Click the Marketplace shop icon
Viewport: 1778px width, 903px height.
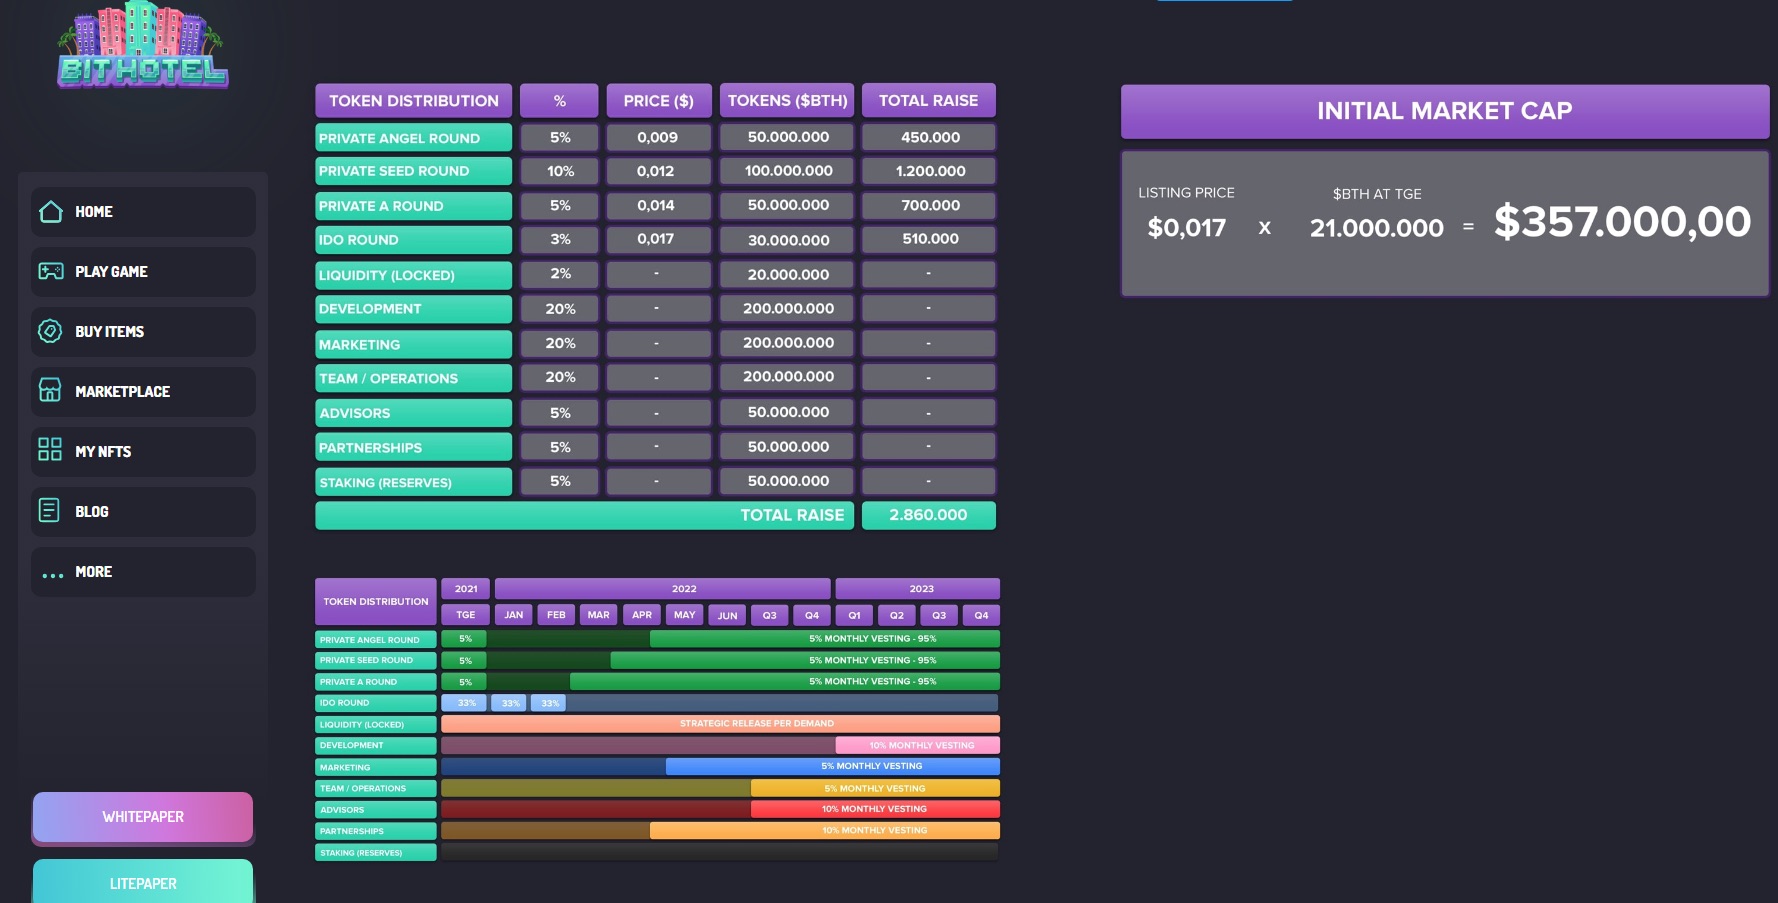click(x=50, y=391)
